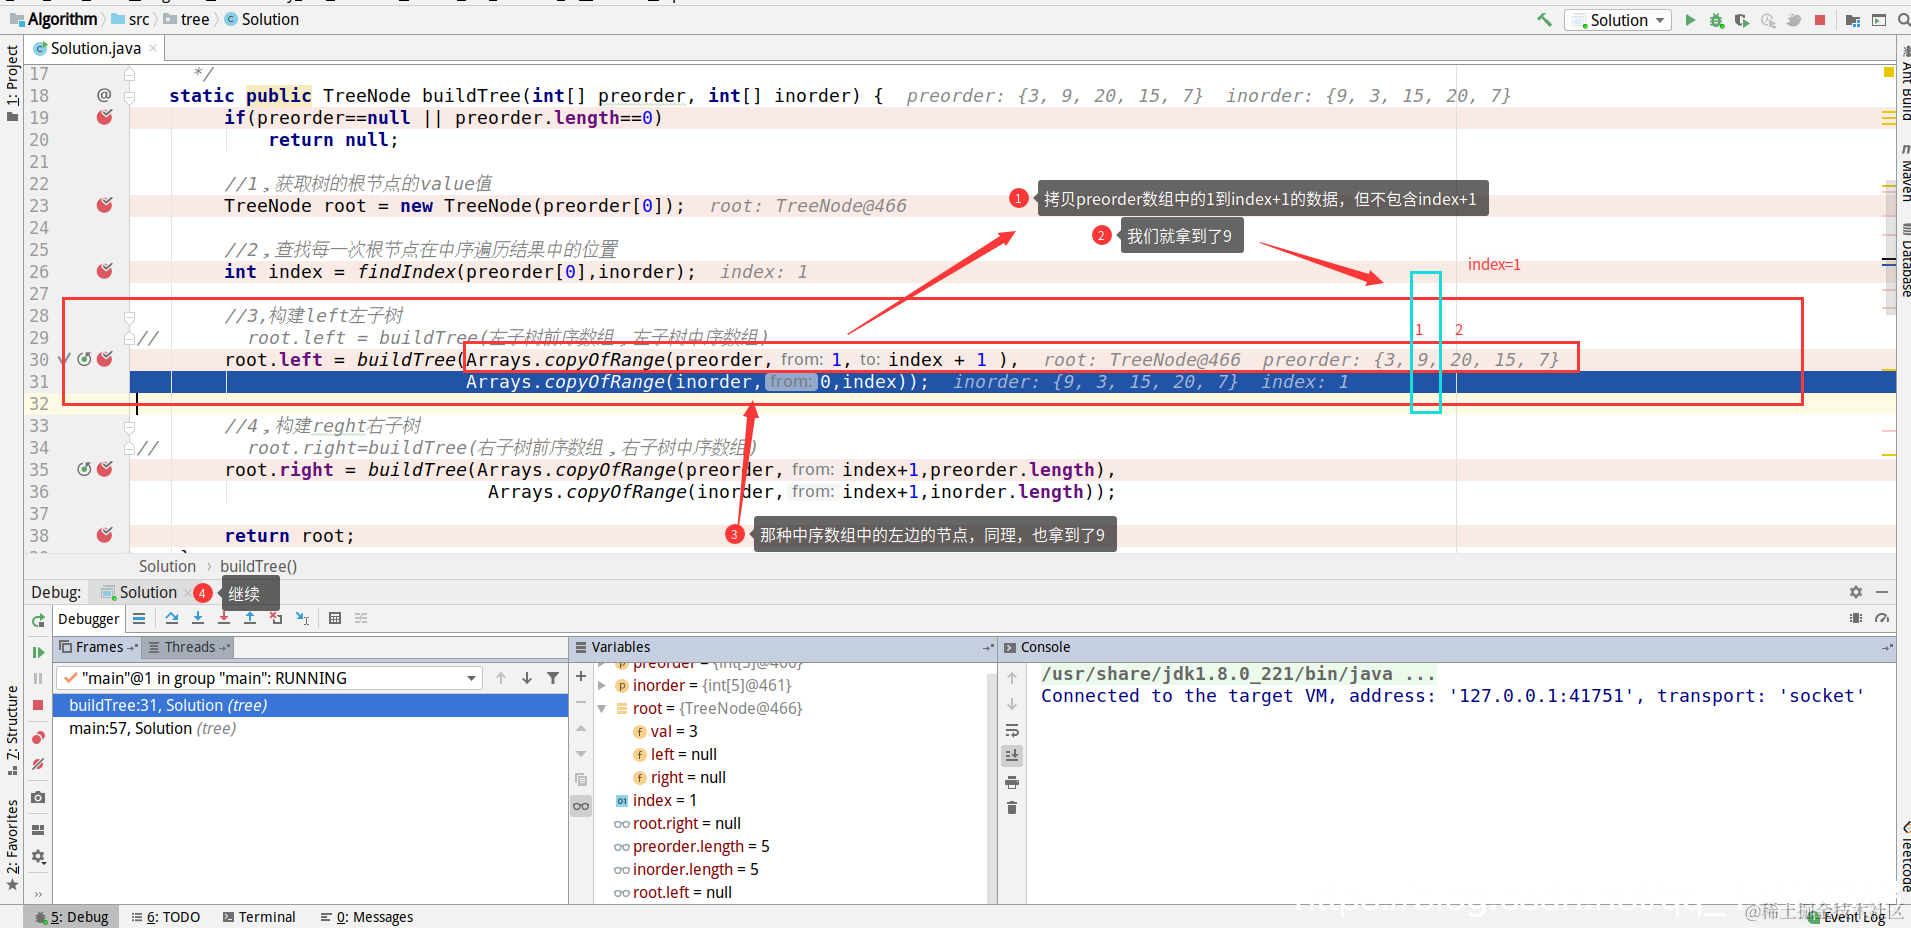Collapse the root TreeNode variable

[x=602, y=709]
